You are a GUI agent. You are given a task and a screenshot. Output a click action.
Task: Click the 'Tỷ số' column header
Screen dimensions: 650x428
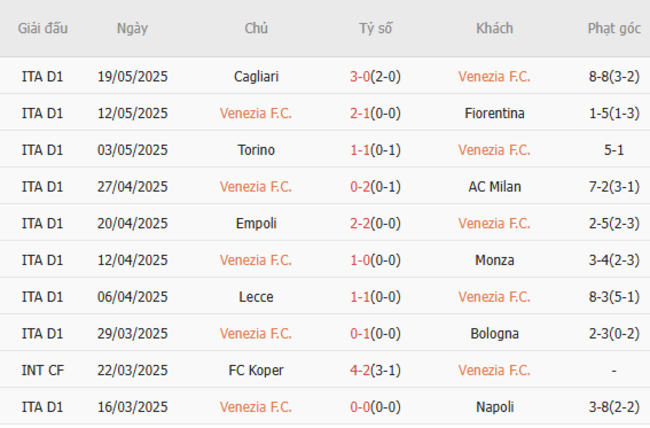tap(376, 28)
